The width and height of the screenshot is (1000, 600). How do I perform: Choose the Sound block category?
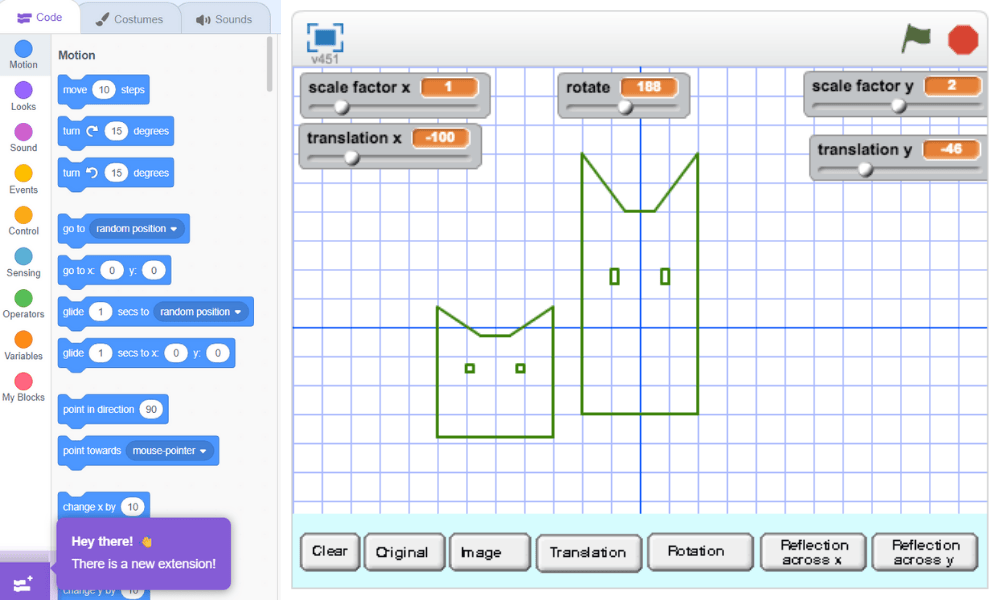pos(23,132)
